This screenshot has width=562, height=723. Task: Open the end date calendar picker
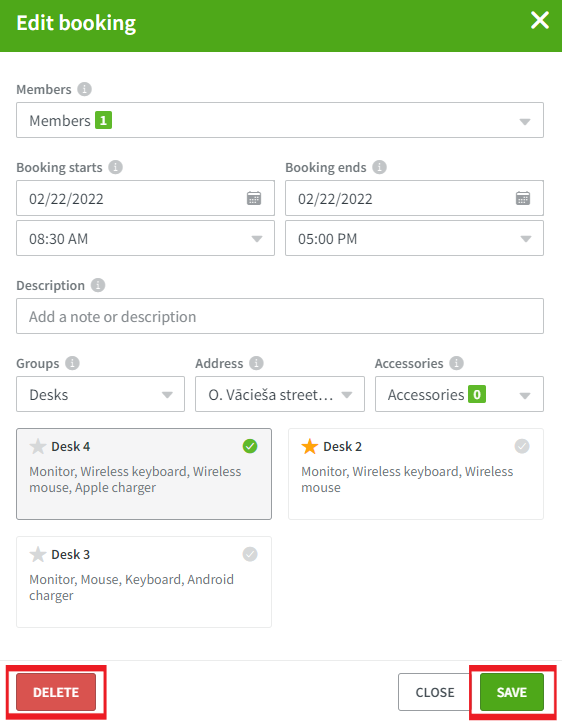(x=523, y=198)
